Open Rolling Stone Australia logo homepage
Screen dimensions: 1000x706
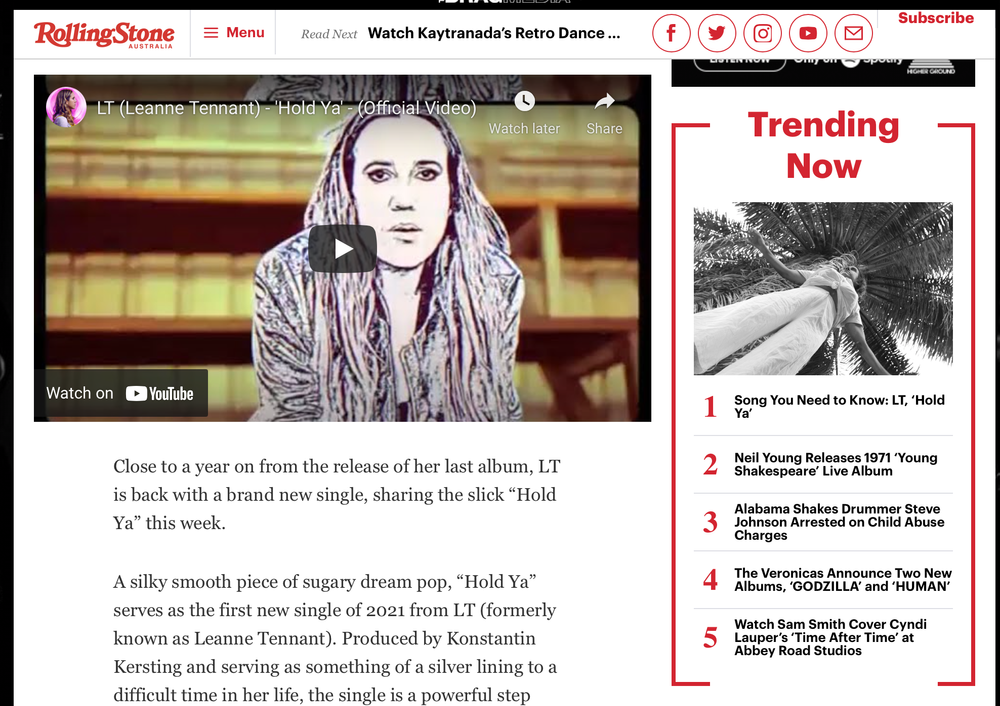[104, 34]
